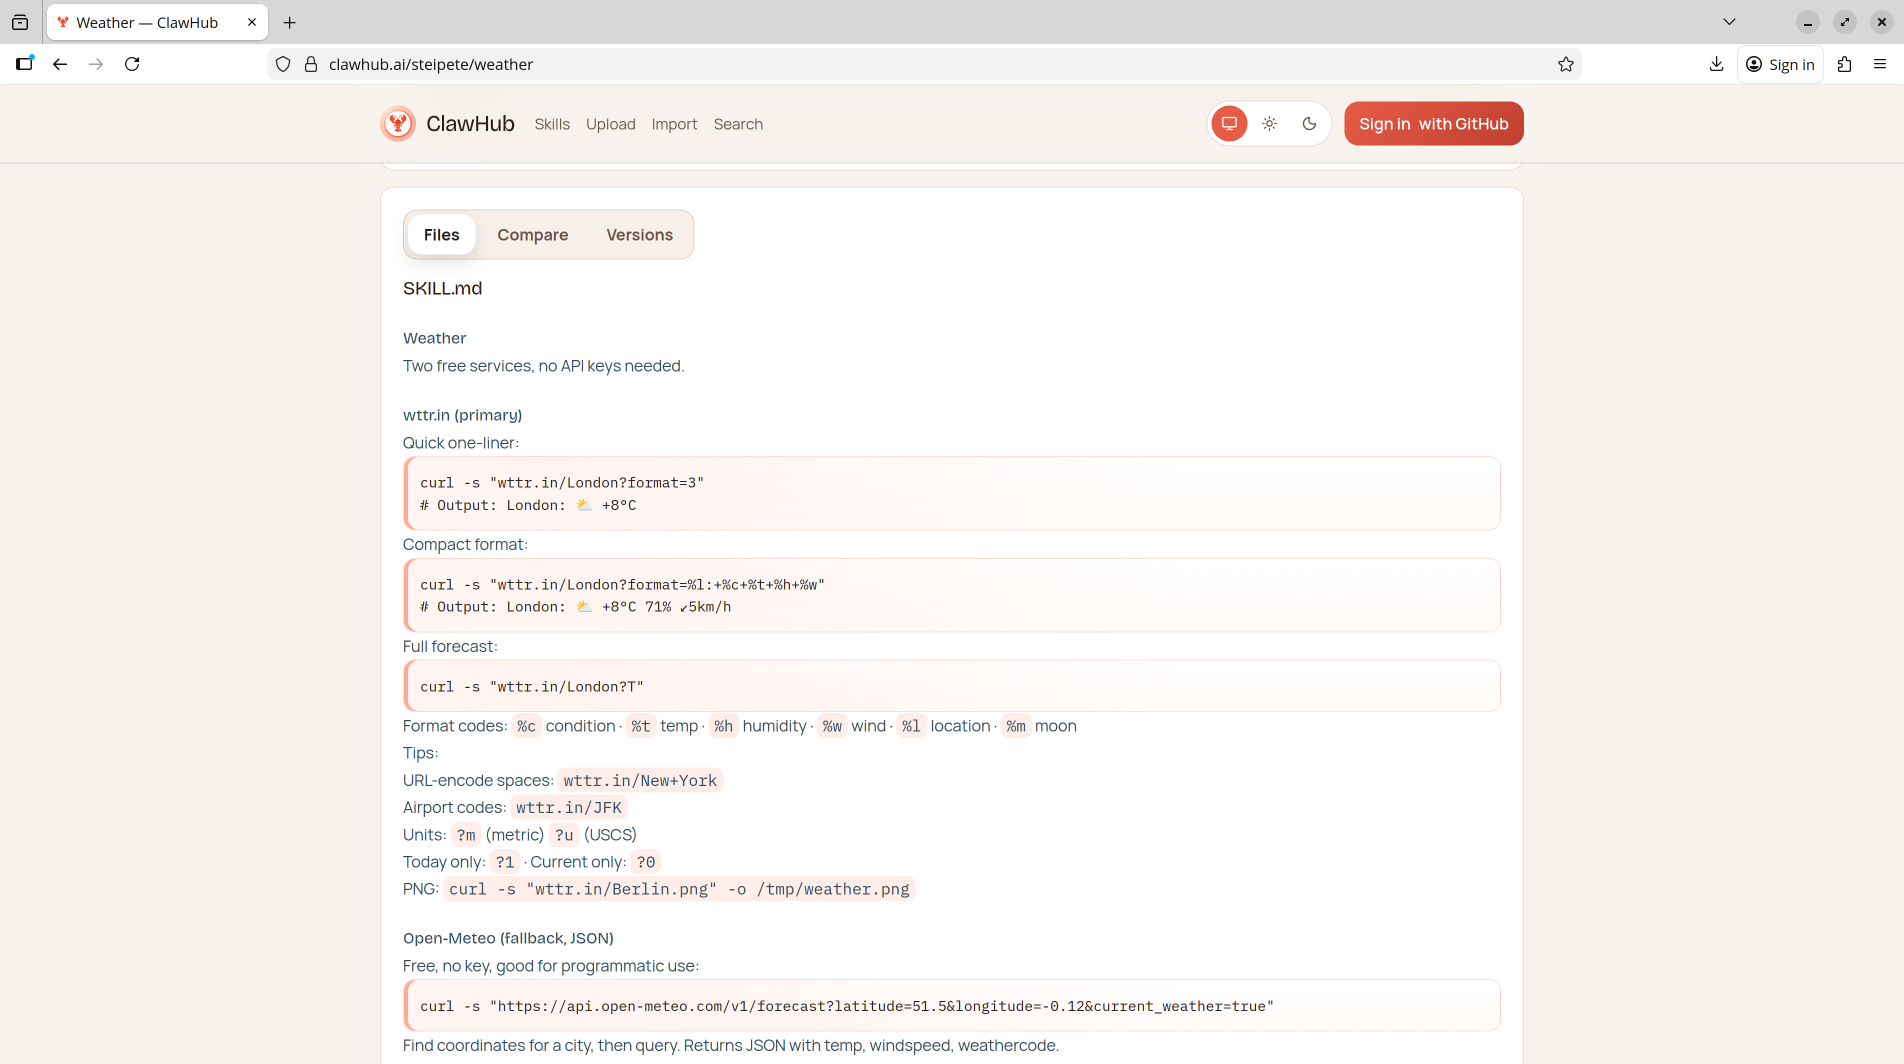Switch to the Compare tab
The height and width of the screenshot is (1064, 1904).
coord(532,235)
